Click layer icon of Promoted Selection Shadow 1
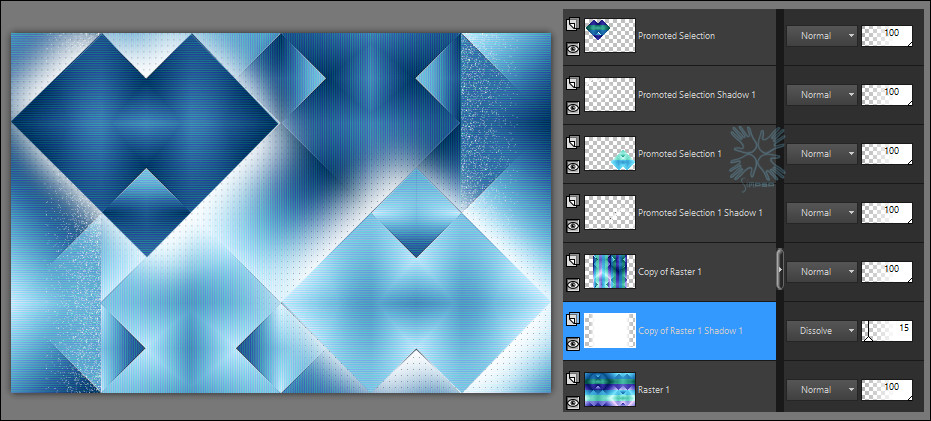Screen dimensions: 931x421 pos(573,83)
